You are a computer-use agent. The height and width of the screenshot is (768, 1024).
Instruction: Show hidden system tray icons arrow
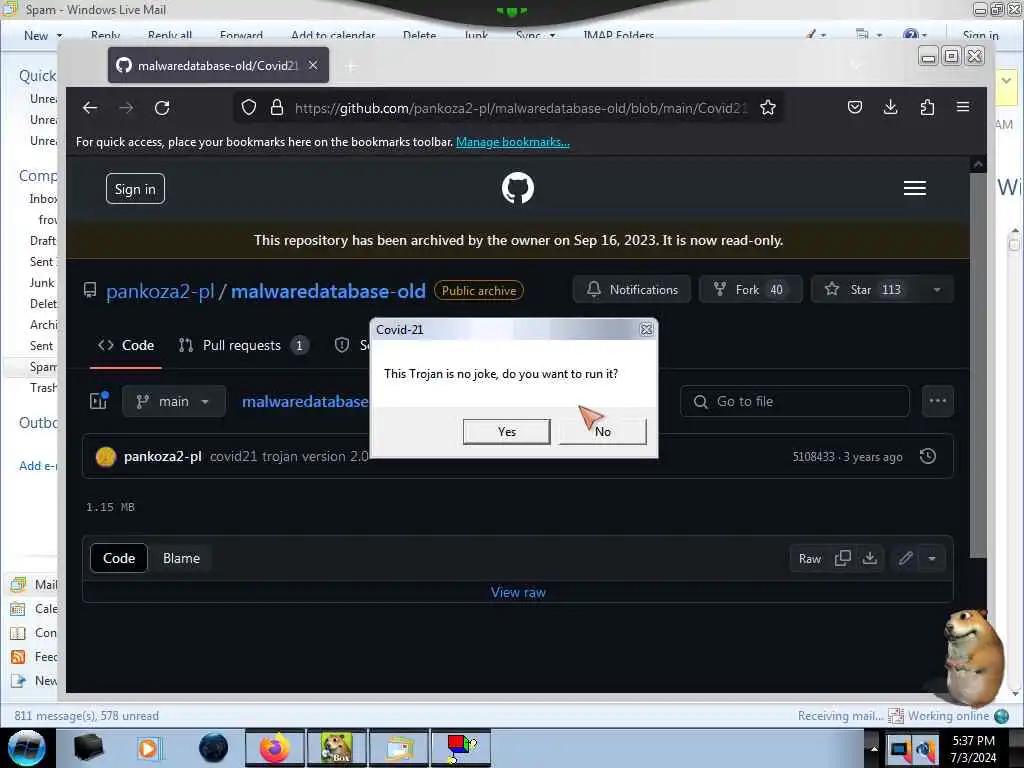[874, 748]
